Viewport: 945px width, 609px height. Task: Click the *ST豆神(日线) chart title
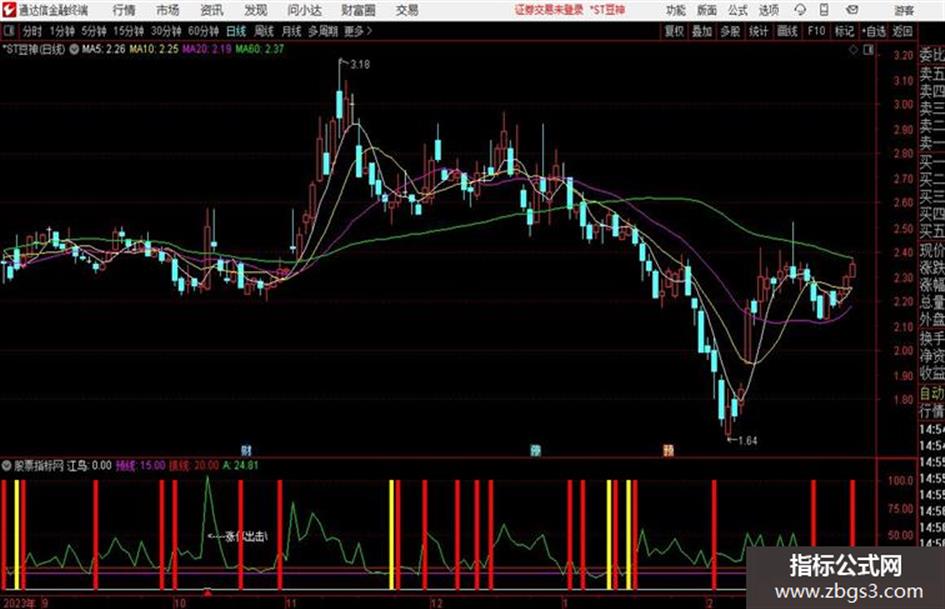pos(34,49)
